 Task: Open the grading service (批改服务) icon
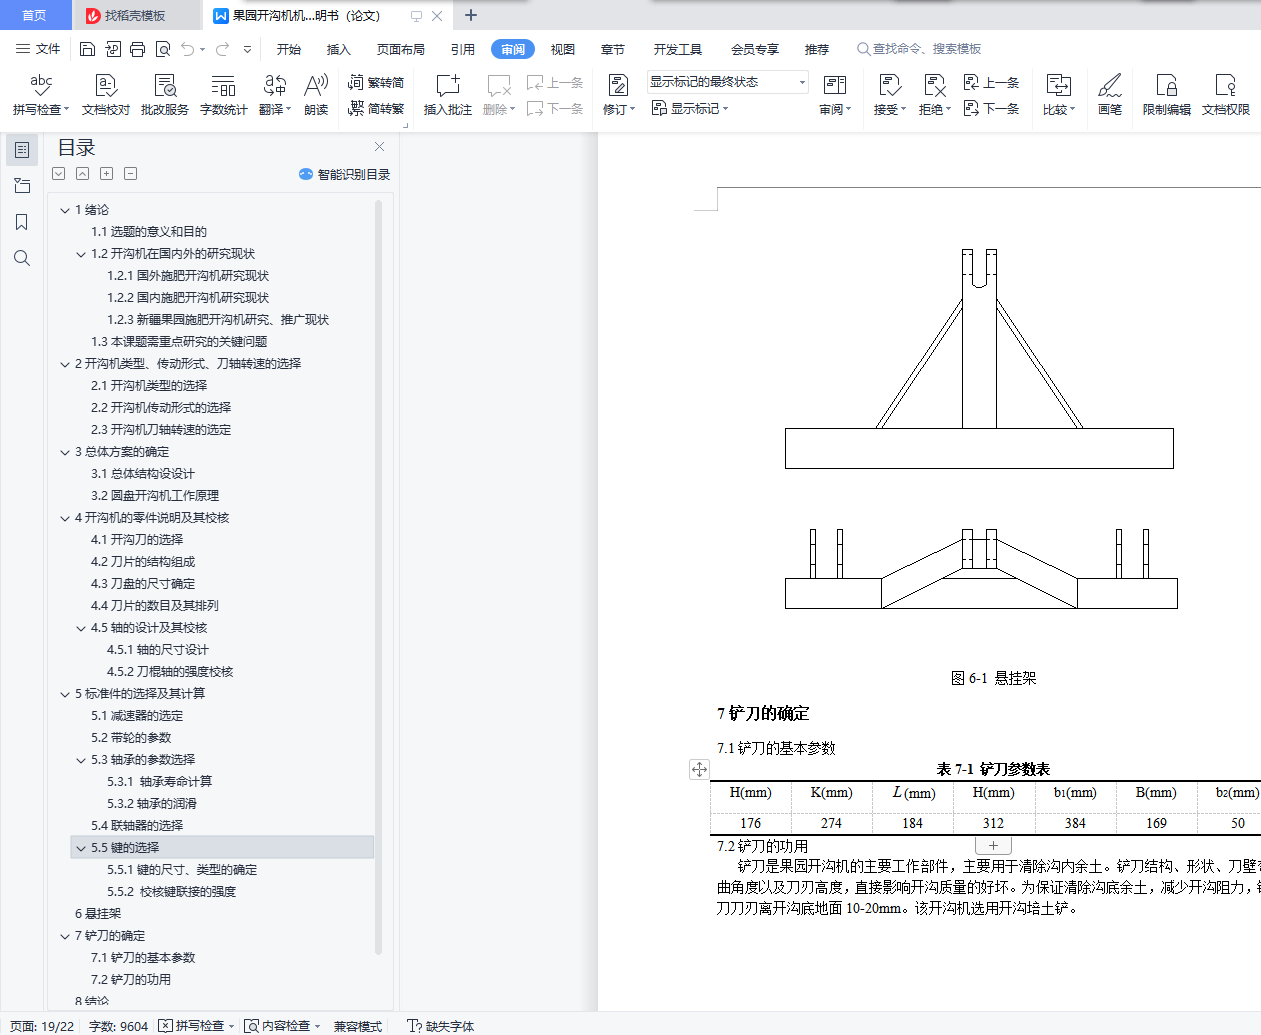click(165, 95)
